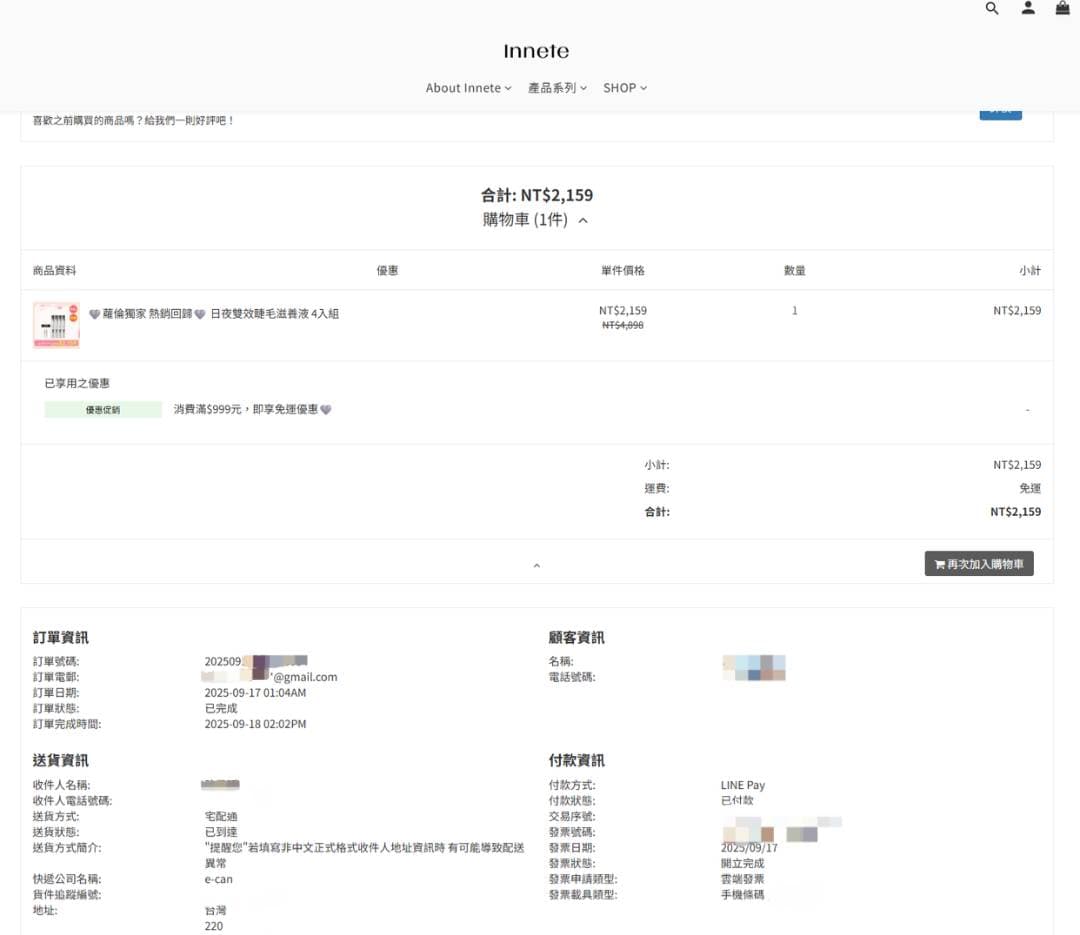Viewport: 1080px width, 935px height.
Task: Open the search magnifier icon
Action: [x=992, y=8]
